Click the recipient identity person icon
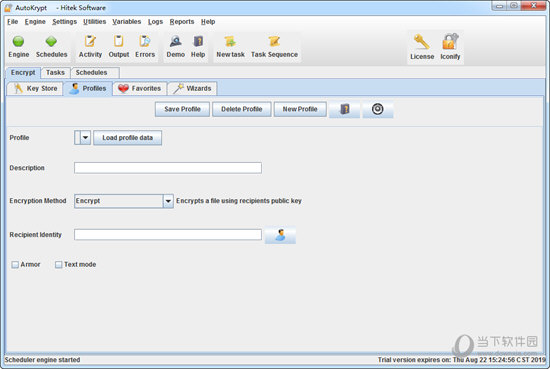 (280, 235)
